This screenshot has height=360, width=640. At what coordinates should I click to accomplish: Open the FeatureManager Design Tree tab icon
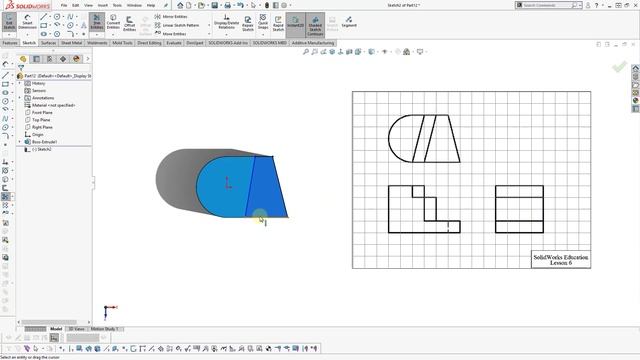point(23,59)
